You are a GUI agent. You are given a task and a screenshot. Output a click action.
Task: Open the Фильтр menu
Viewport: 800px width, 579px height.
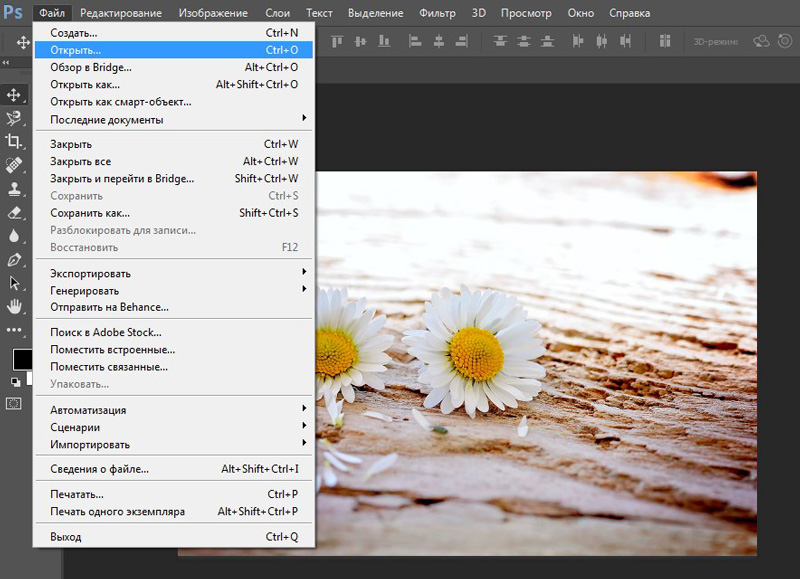(x=437, y=13)
